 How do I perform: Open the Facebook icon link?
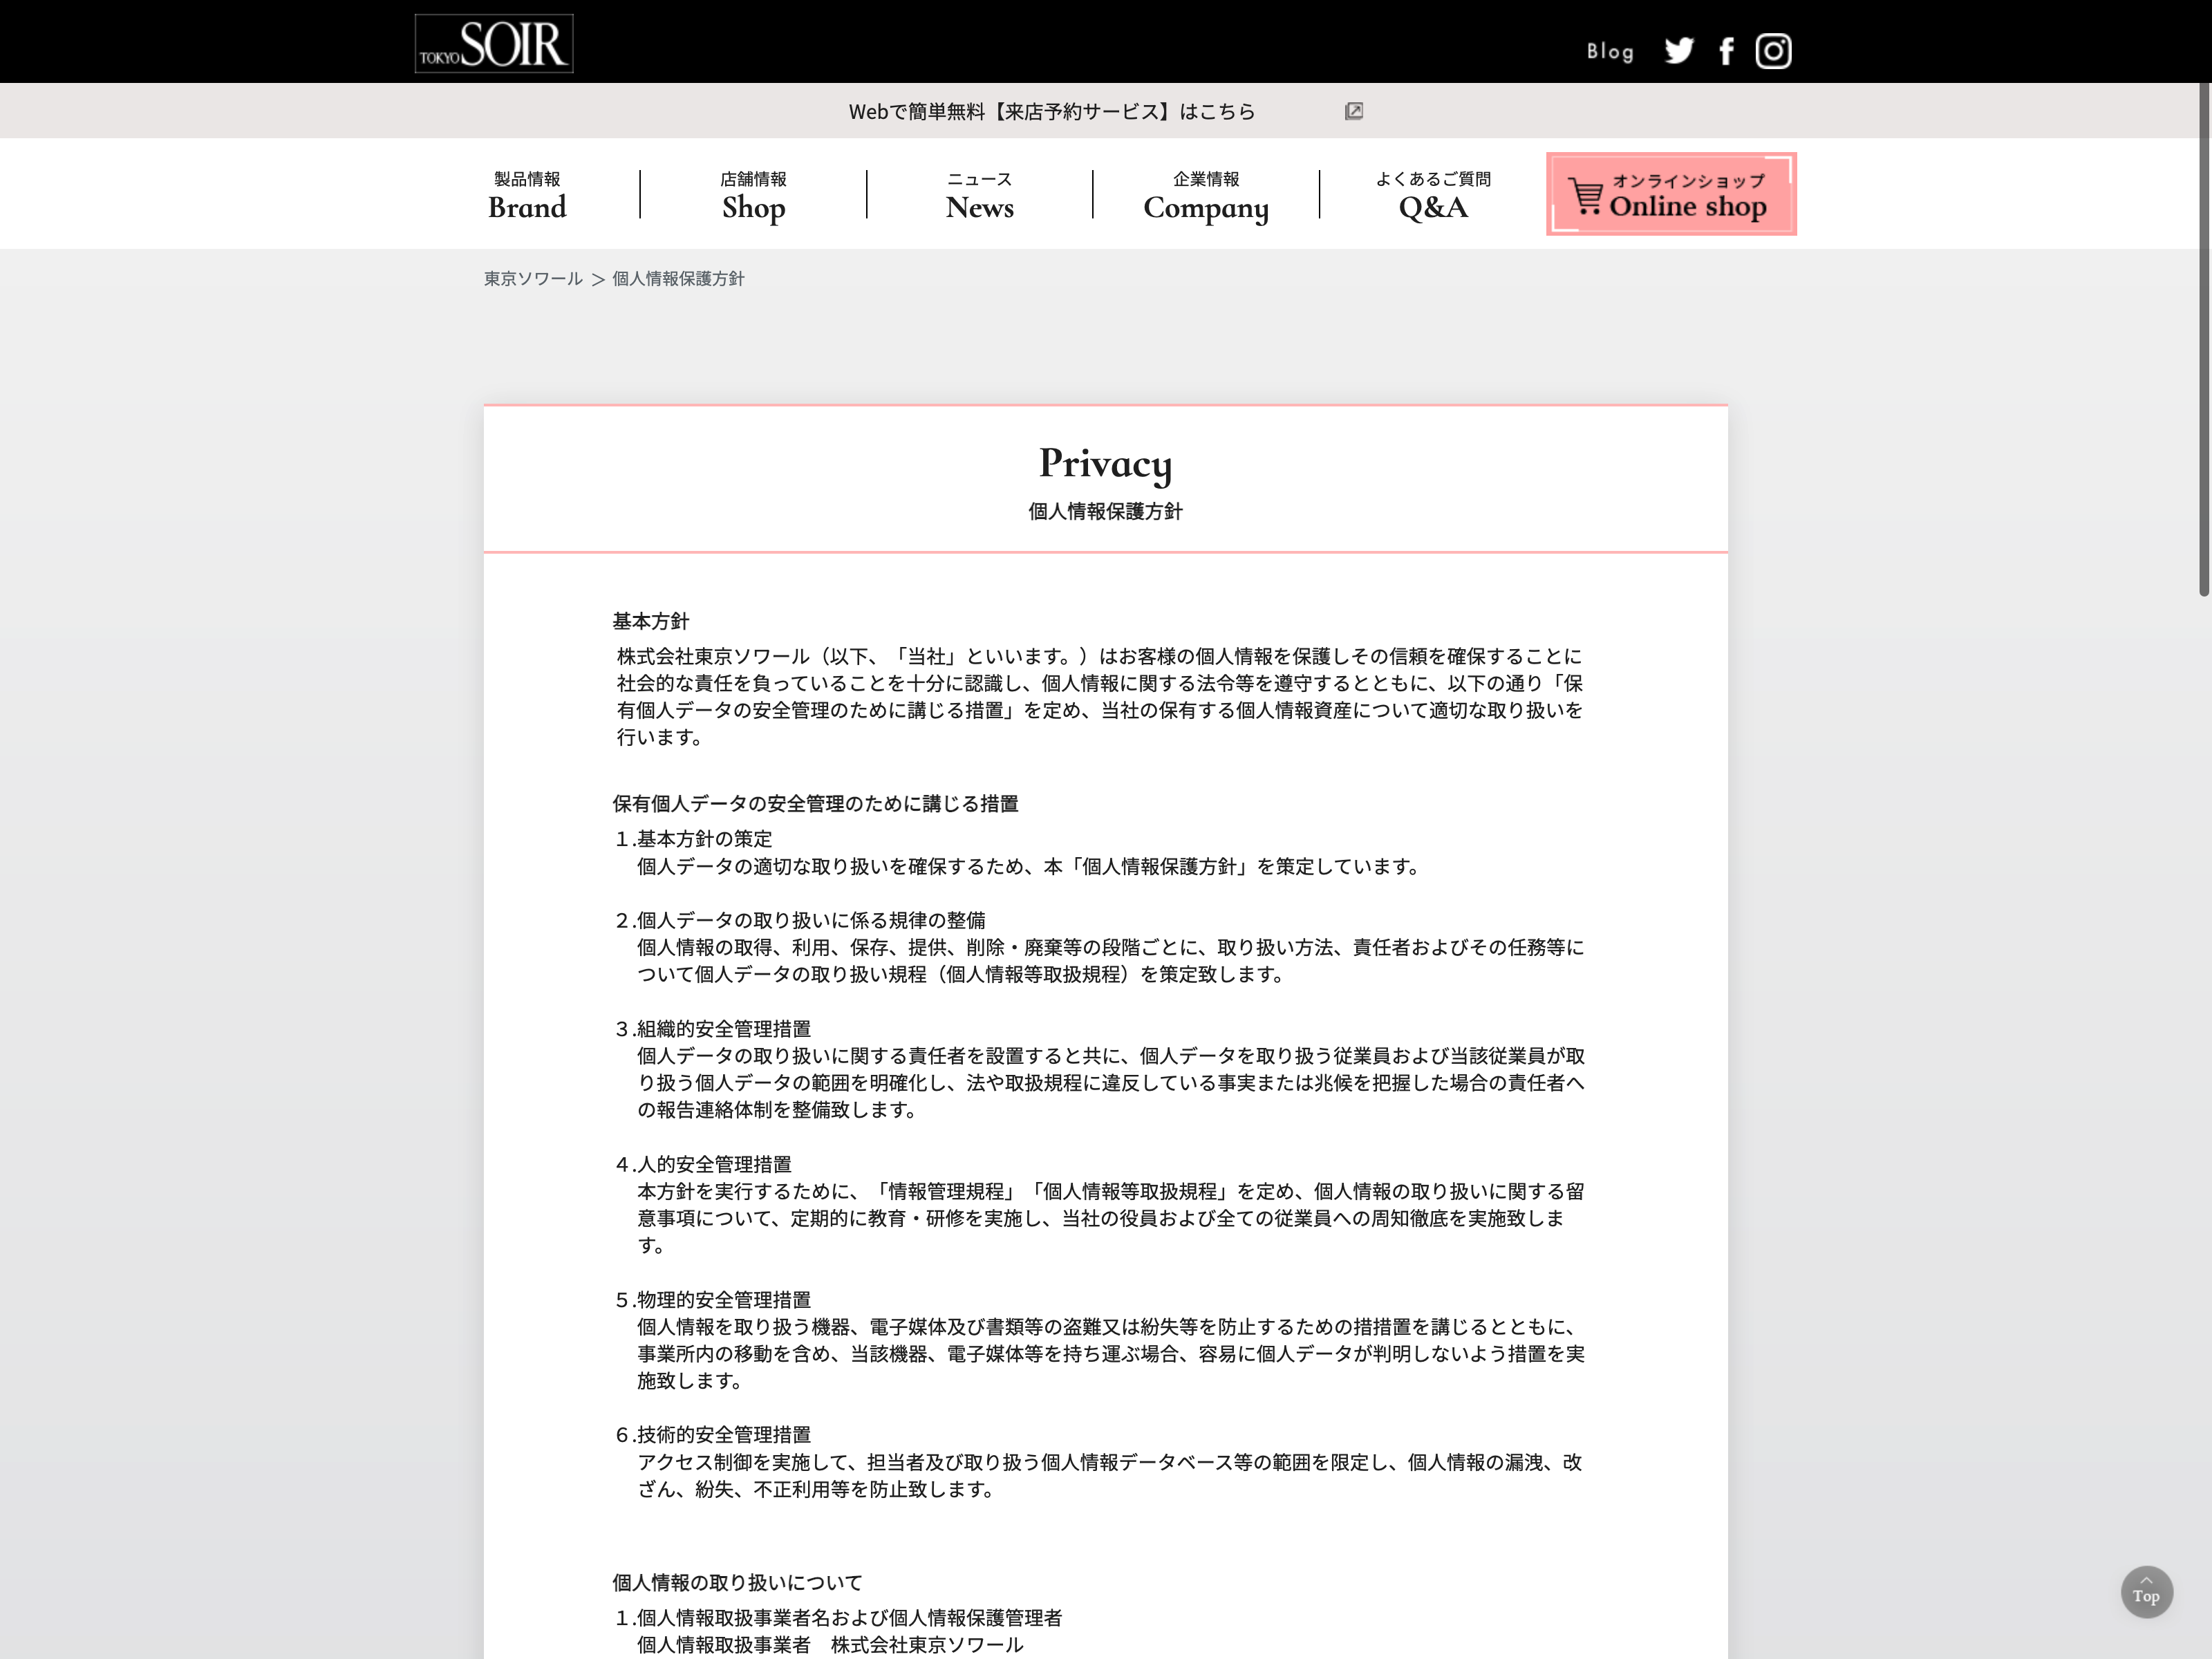pos(1726,51)
